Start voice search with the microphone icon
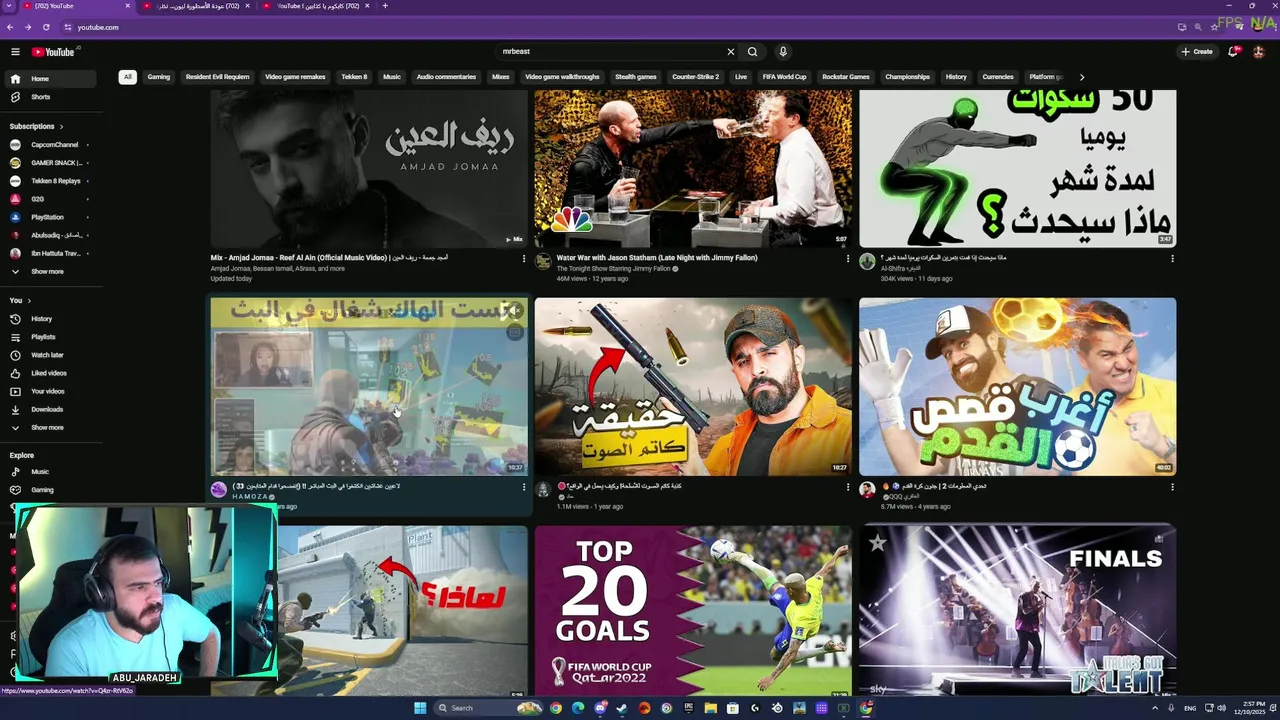 click(783, 52)
